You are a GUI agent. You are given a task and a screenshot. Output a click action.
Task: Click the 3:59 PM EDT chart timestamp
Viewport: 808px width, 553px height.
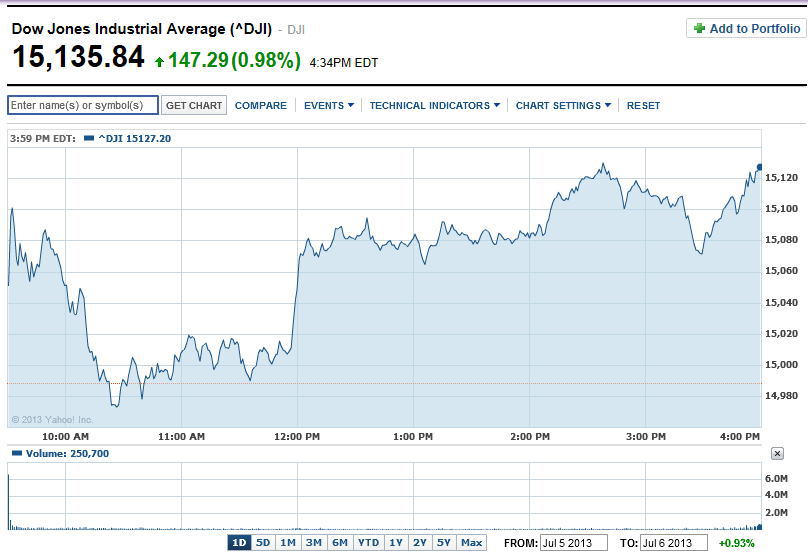[x=43, y=138]
